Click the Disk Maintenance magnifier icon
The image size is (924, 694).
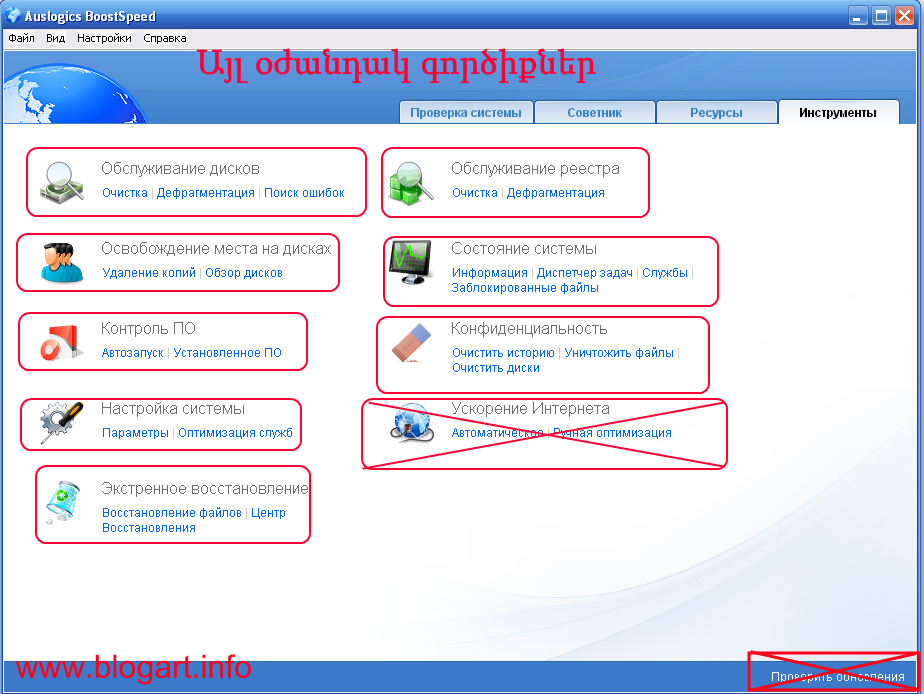(x=62, y=183)
